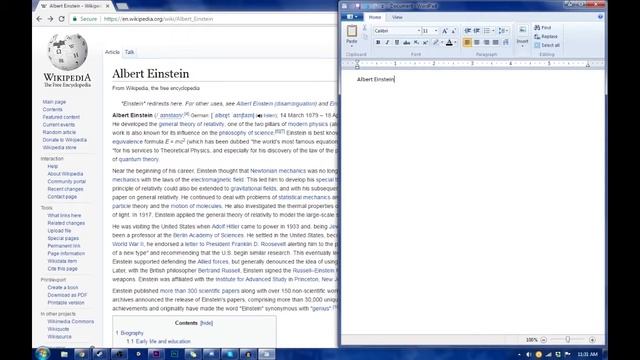Screen dimensions: 640x360
Task: Click the Wikipedia globe logo
Action: (67, 51)
